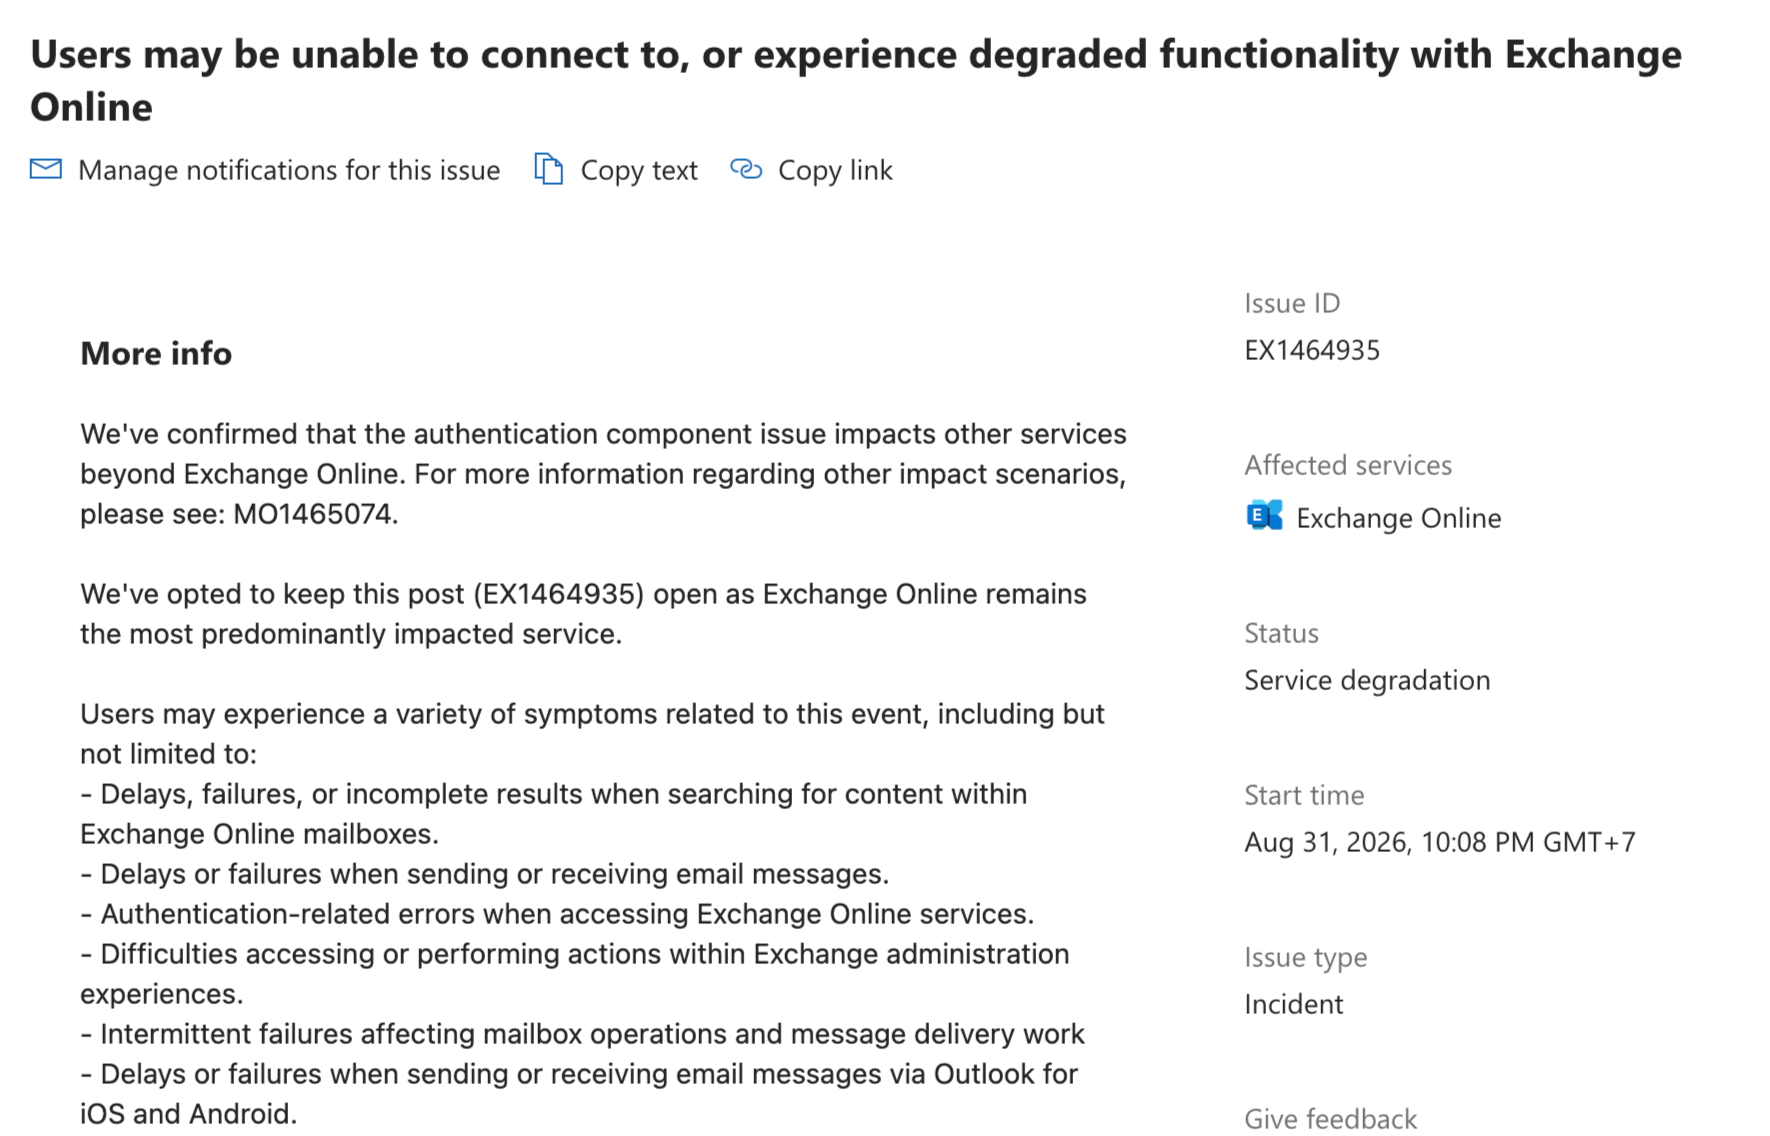Click the Exchange Online affected service name
The image size is (1770, 1136).
click(1398, 518)
